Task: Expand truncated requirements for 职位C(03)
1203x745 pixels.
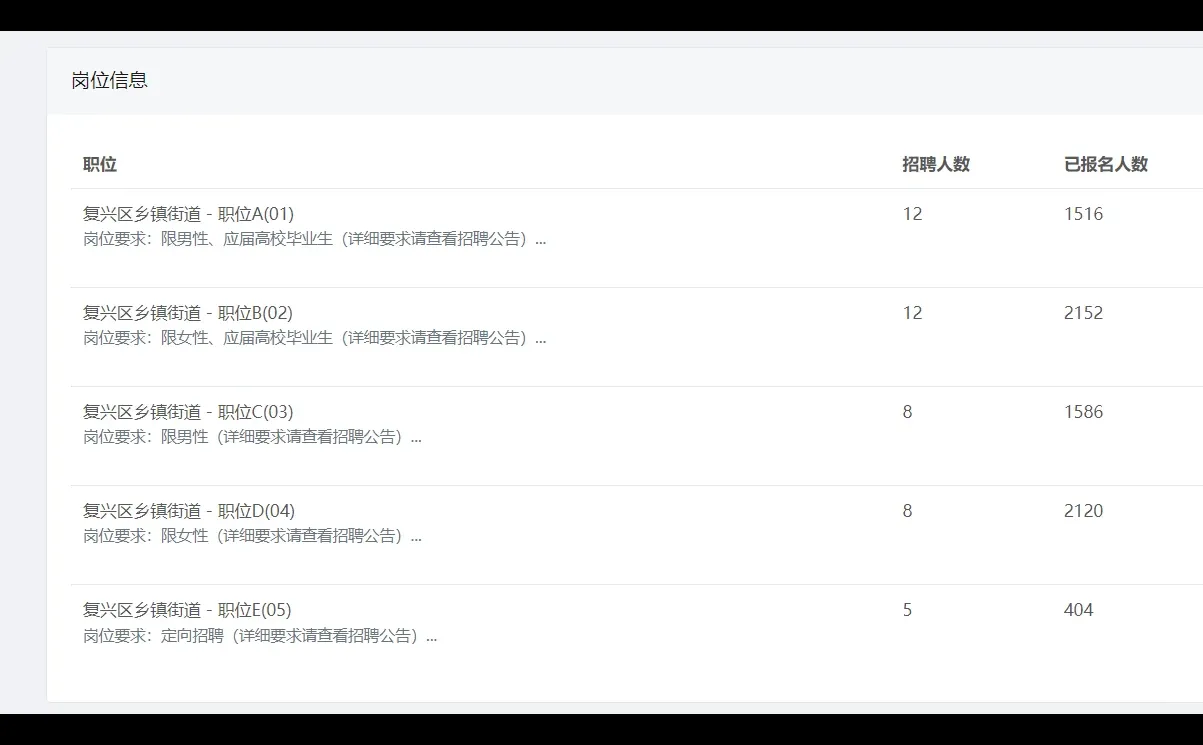Action: pos(416,437)
